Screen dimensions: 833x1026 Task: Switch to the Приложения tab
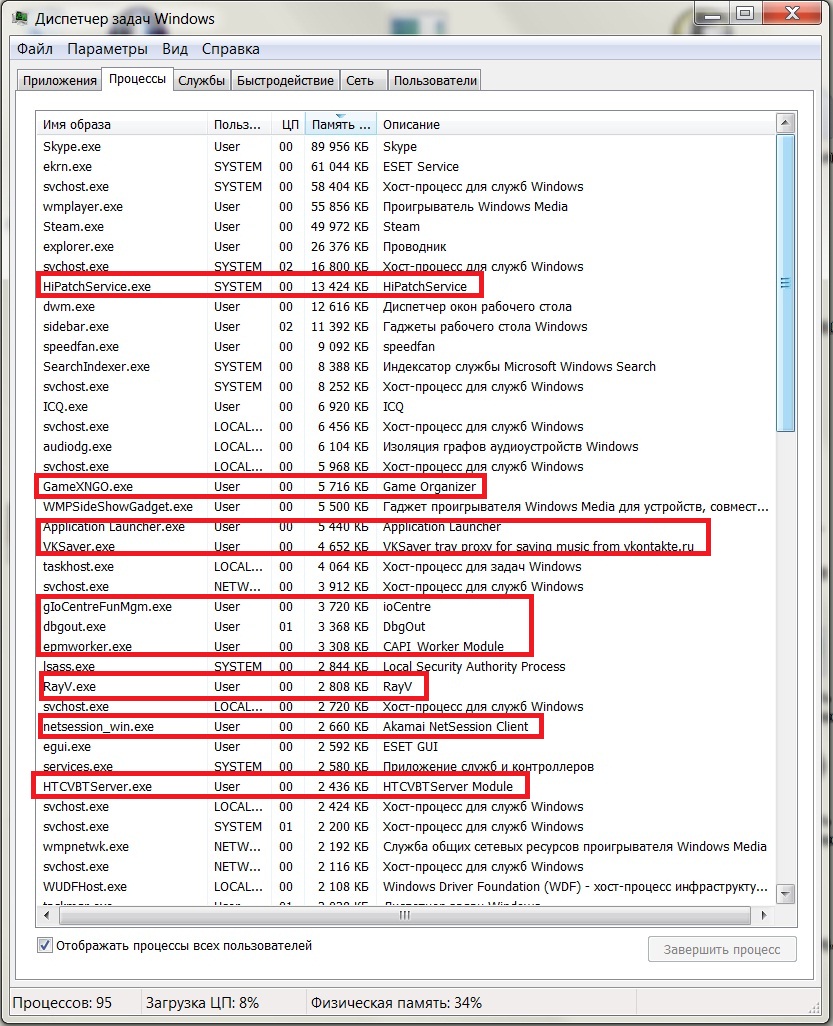(x=60, y=80)
